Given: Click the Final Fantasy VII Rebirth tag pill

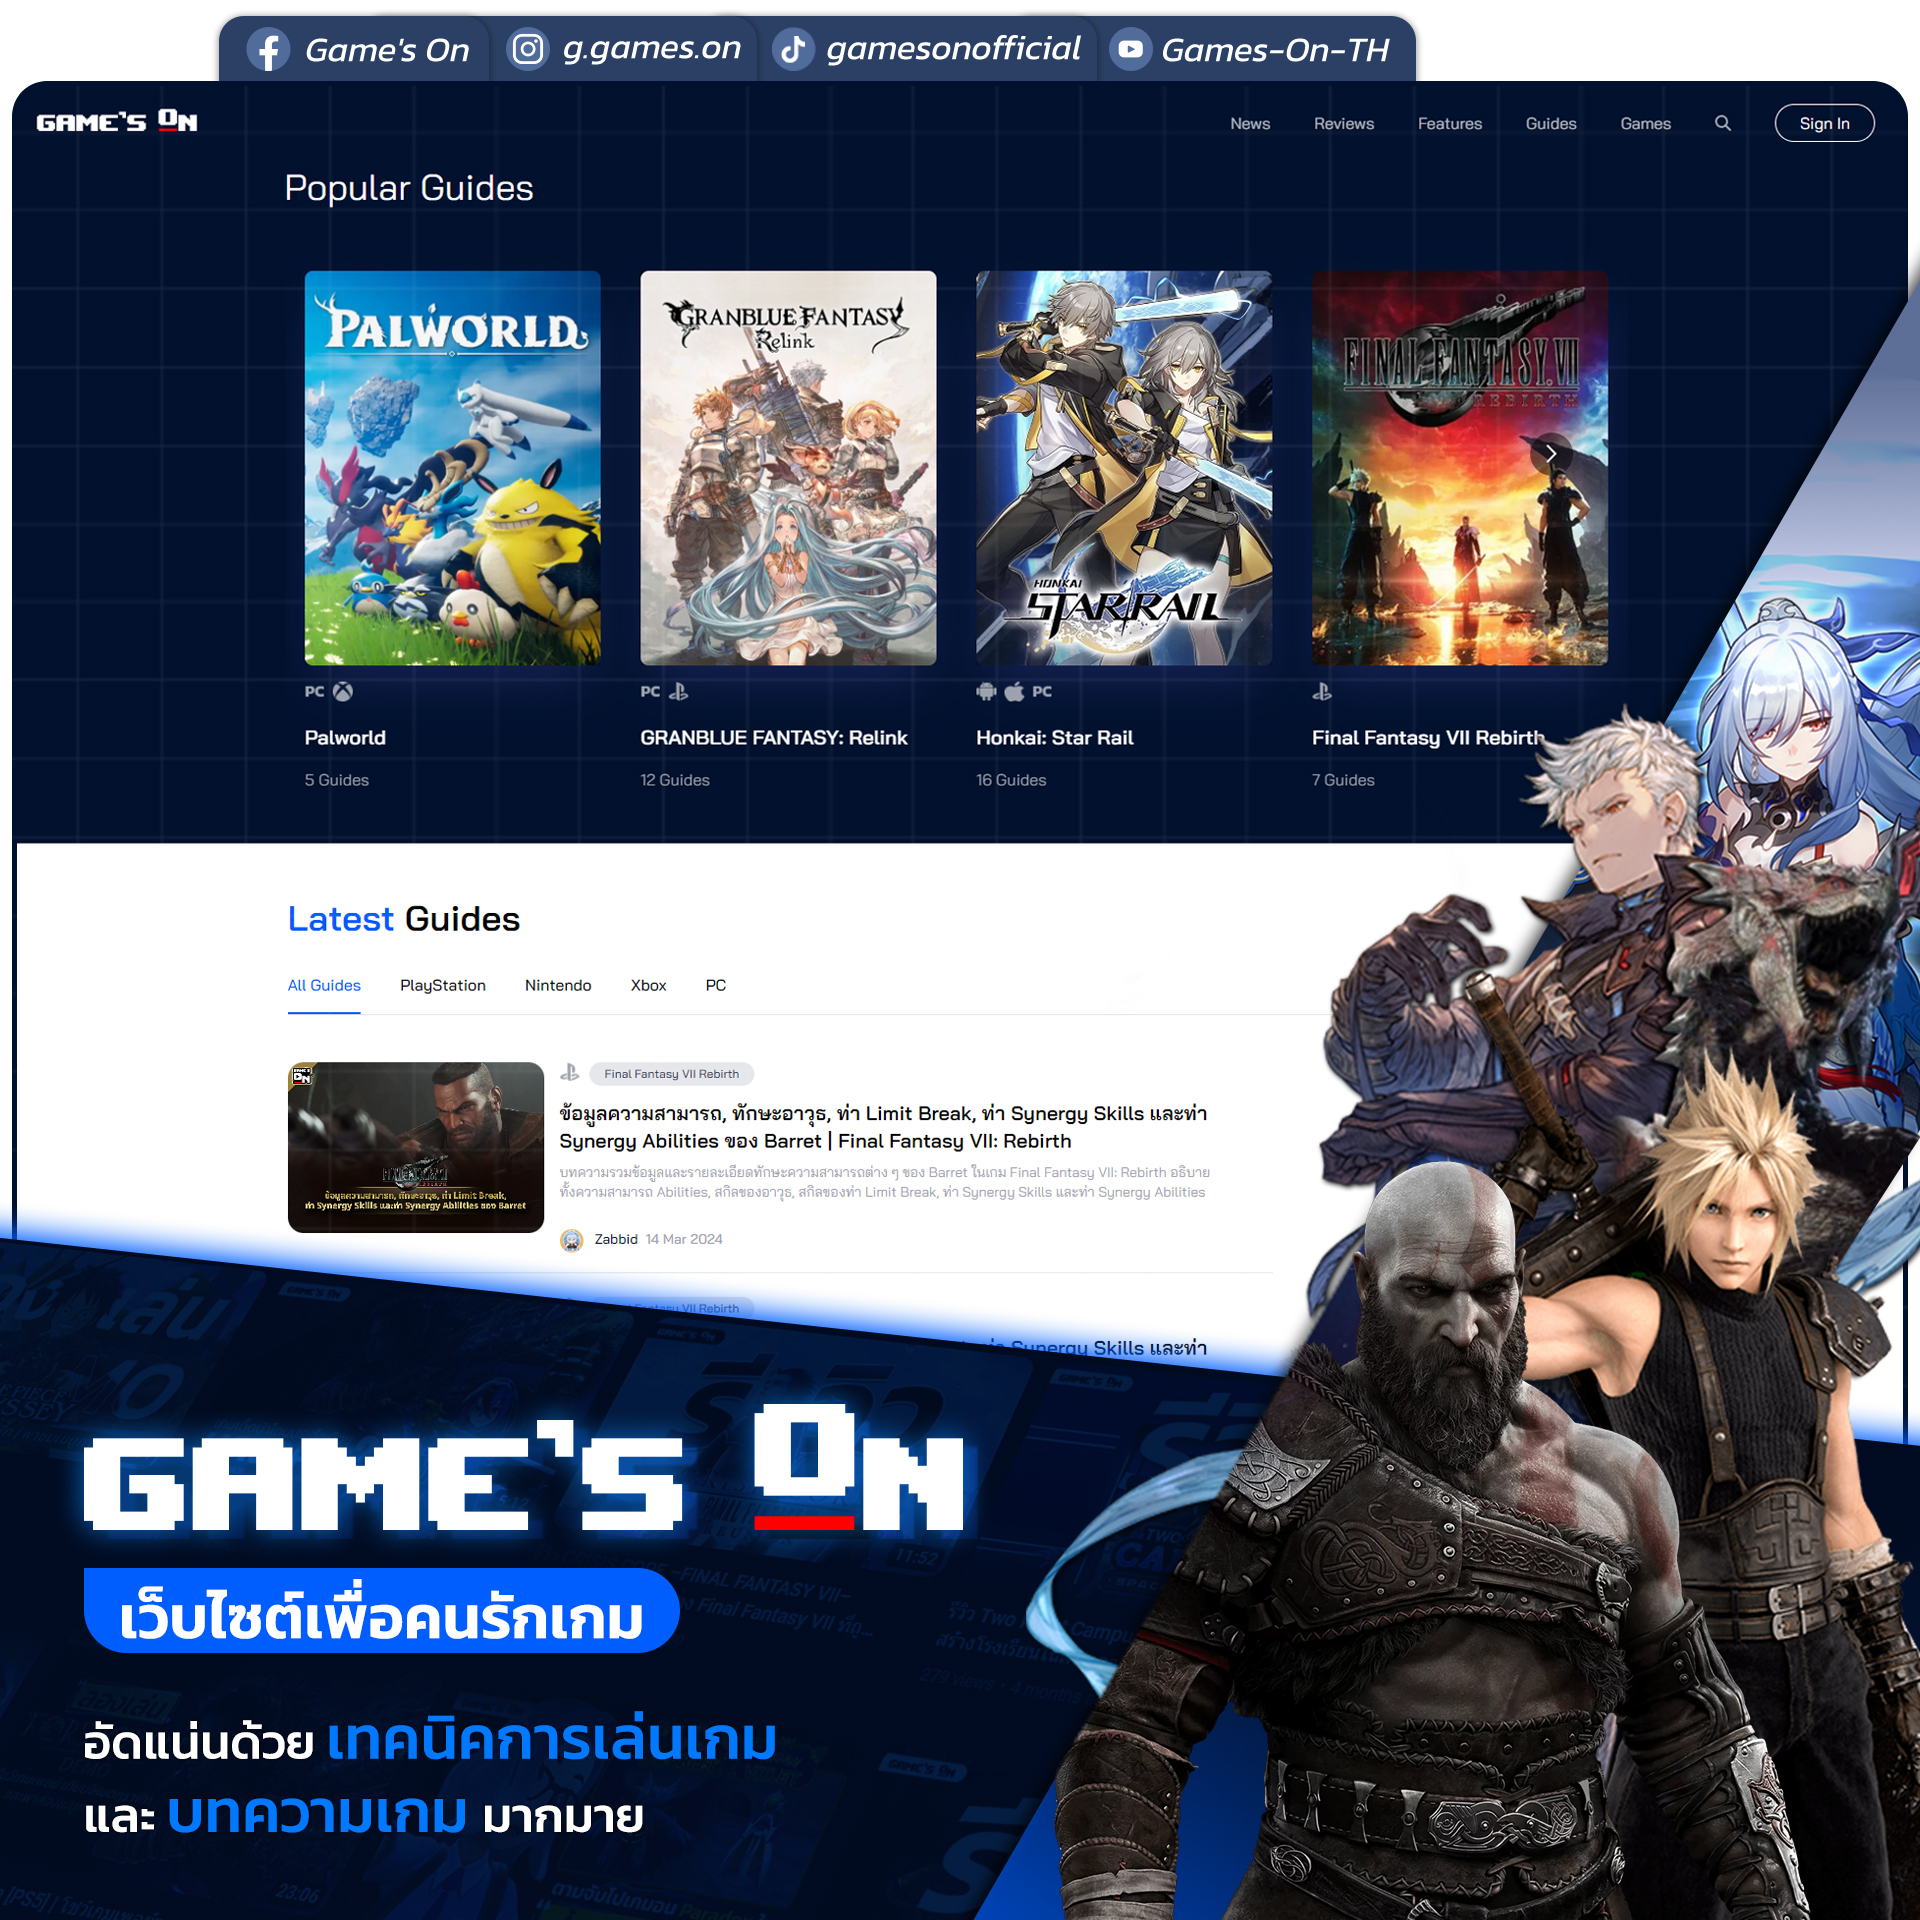Looking at the screenshot, I should coord(672,1073).
